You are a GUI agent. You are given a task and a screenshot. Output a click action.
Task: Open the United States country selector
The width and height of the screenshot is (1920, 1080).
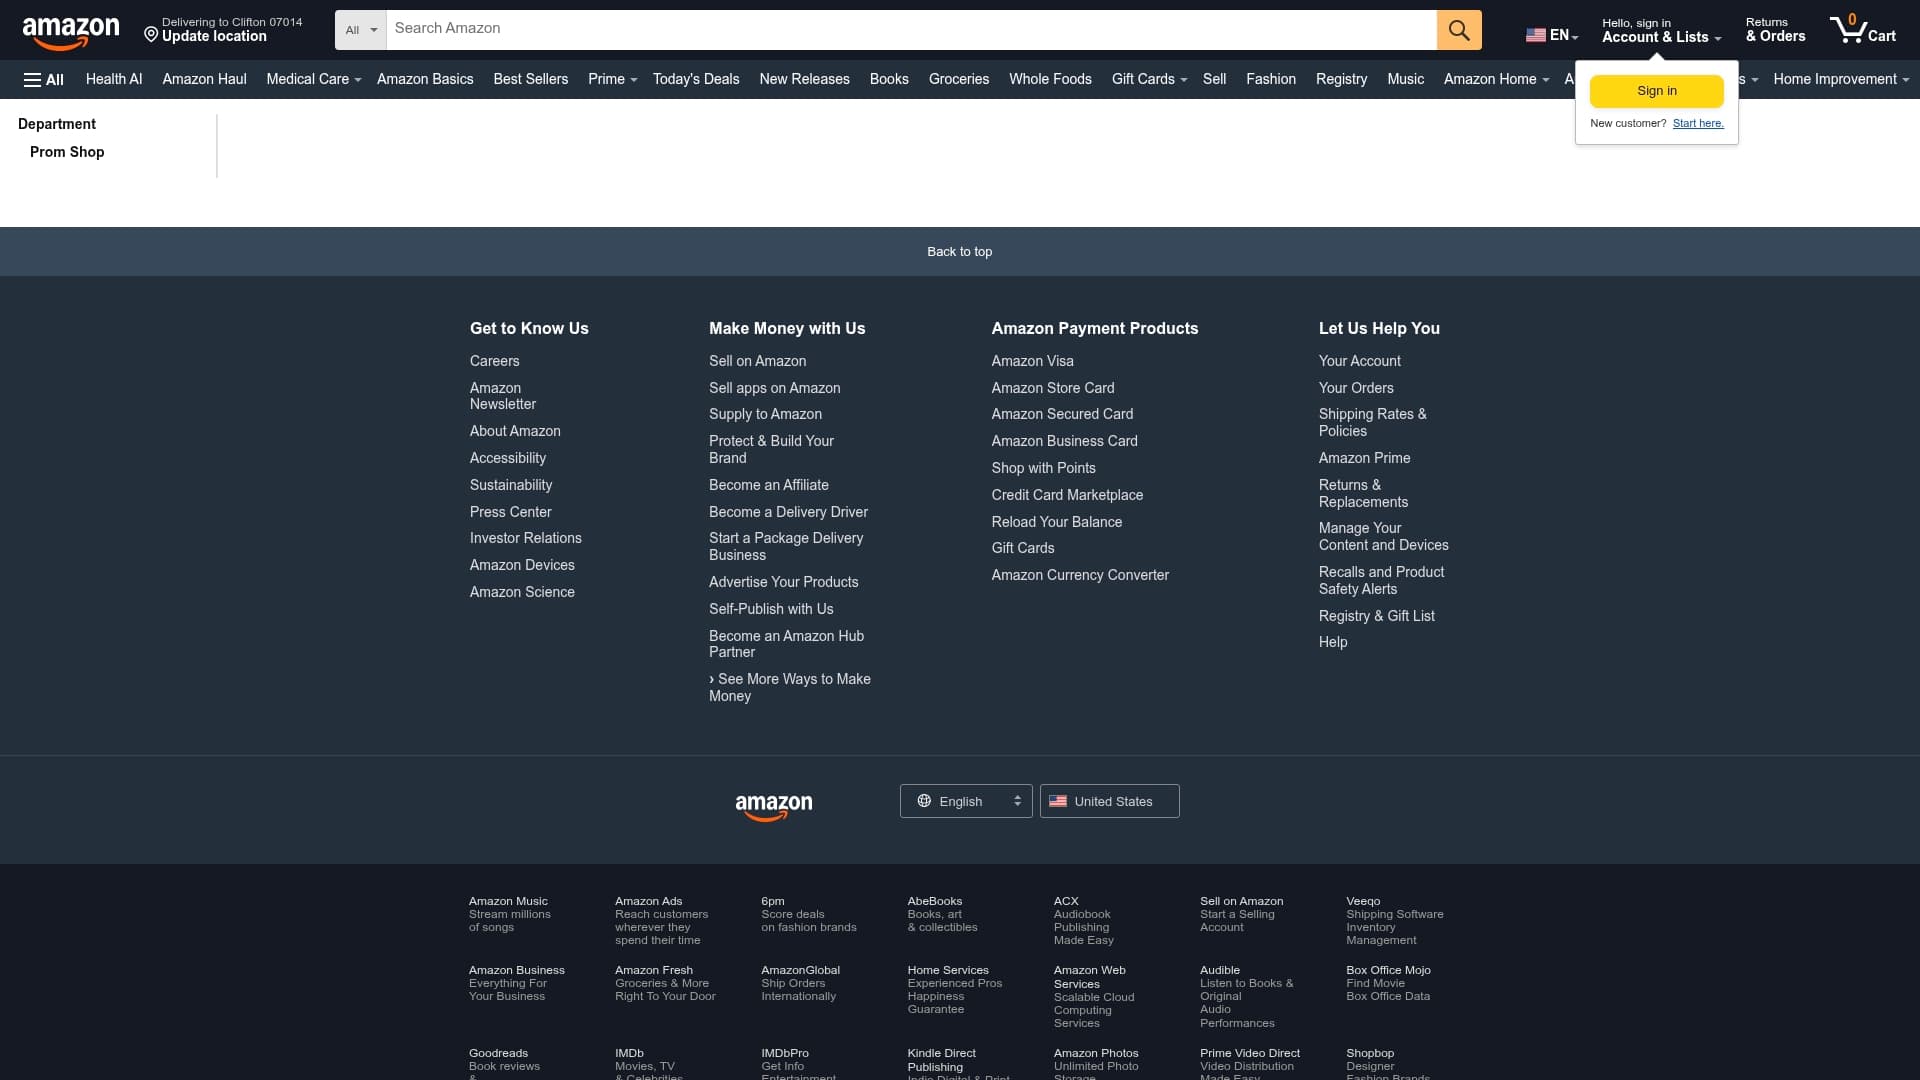point(1109,801)
